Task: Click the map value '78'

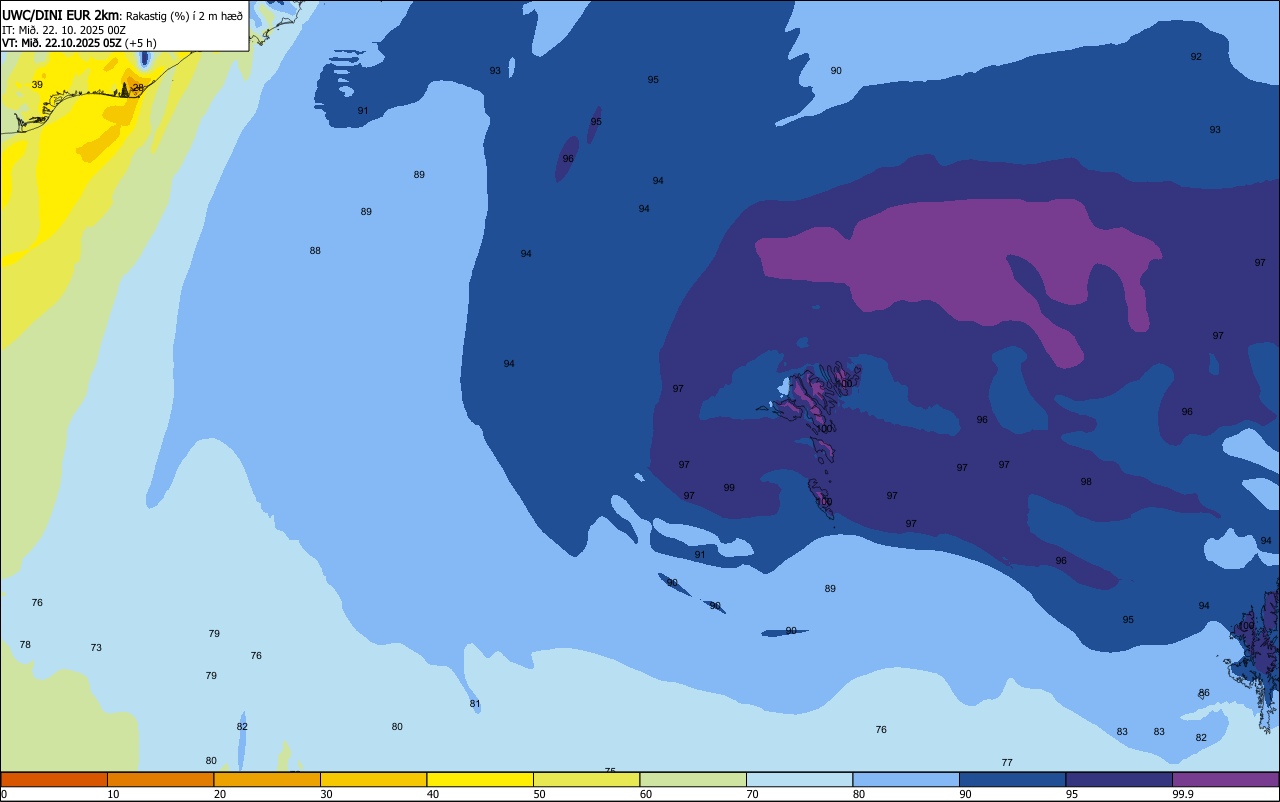Action: coord(25,645)
